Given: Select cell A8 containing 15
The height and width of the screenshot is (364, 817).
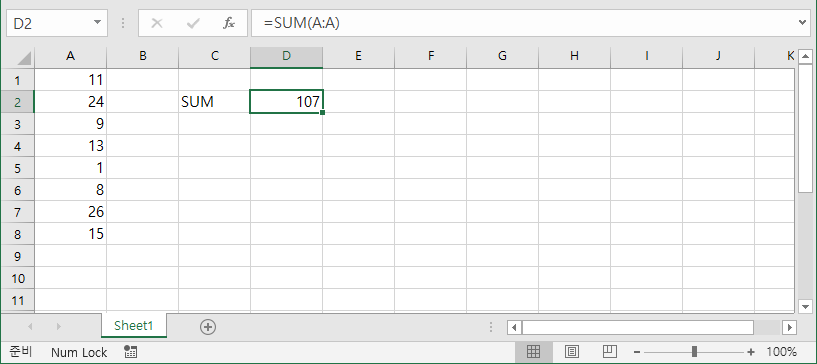Looking at the screenshot, I should coord(70,233).
